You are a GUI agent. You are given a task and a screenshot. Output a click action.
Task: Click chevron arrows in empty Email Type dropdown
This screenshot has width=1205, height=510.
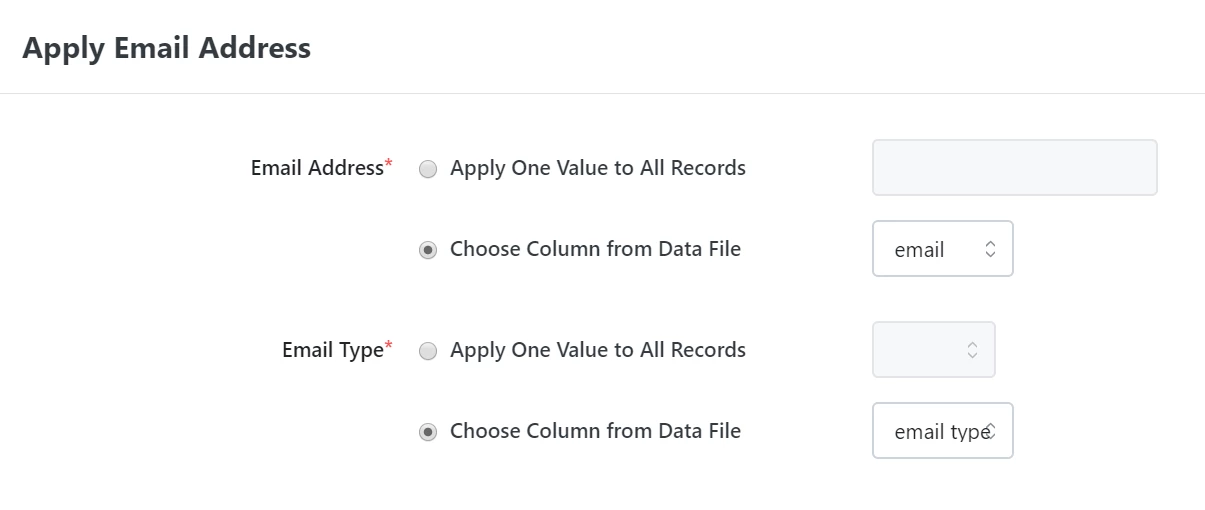972,350
